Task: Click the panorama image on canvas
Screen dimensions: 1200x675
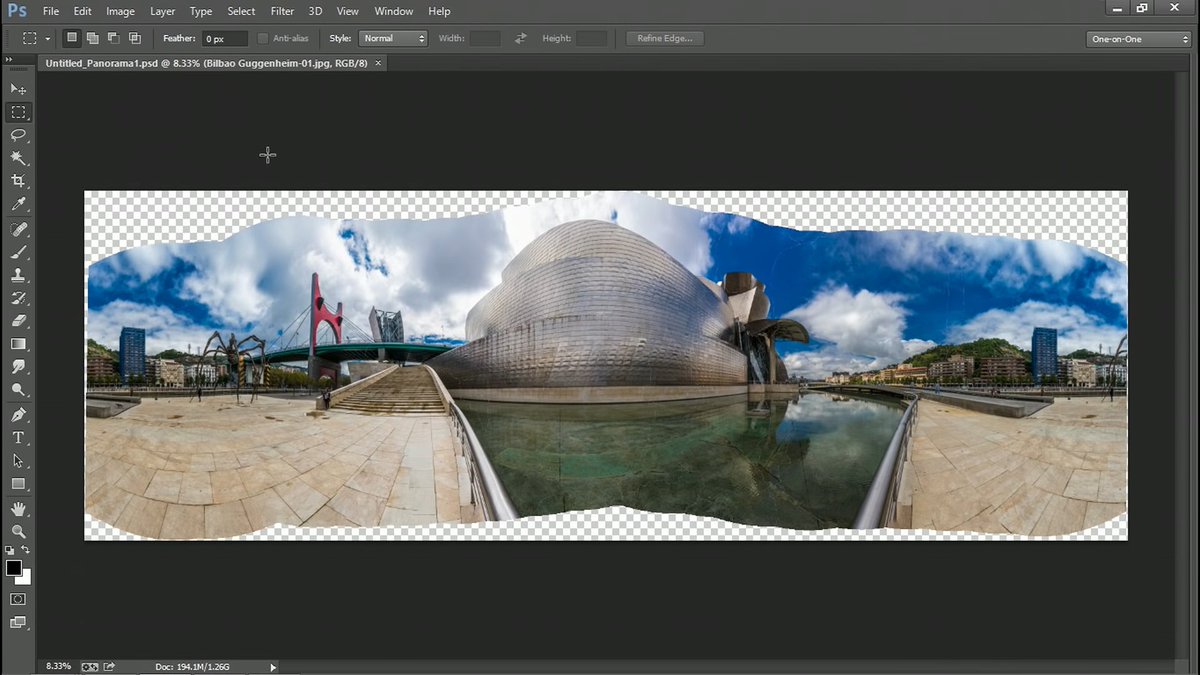Action: pyautogui.click(x=606, y=365)
